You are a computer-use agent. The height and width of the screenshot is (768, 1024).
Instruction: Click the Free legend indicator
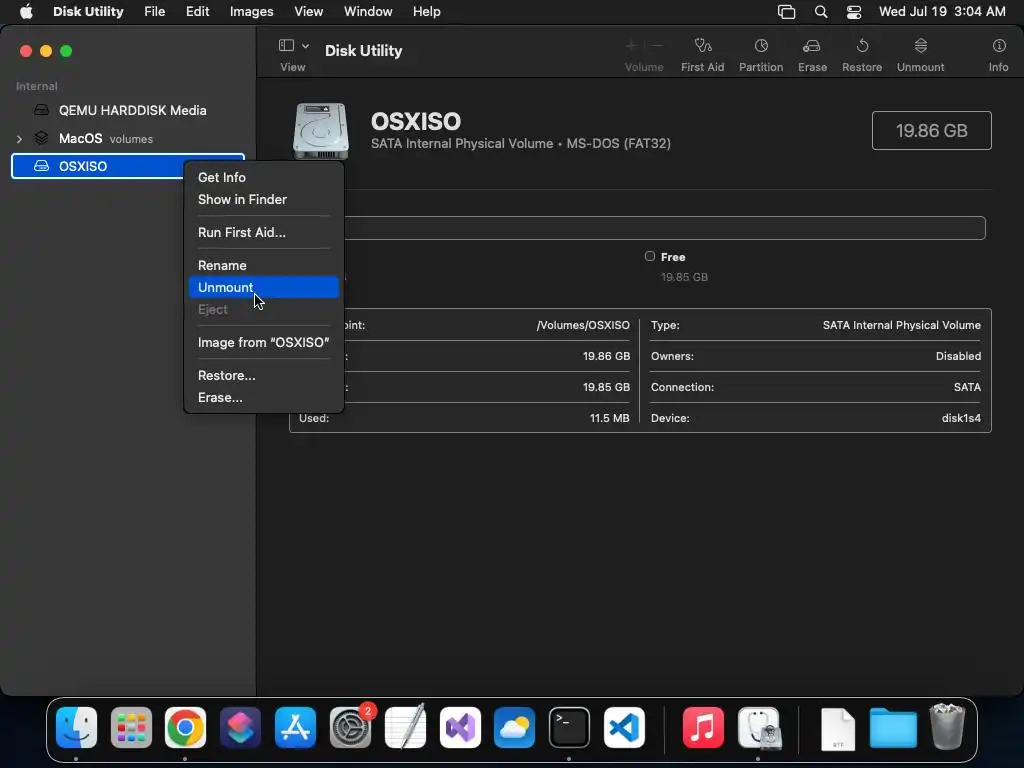(x=650, y=257)
